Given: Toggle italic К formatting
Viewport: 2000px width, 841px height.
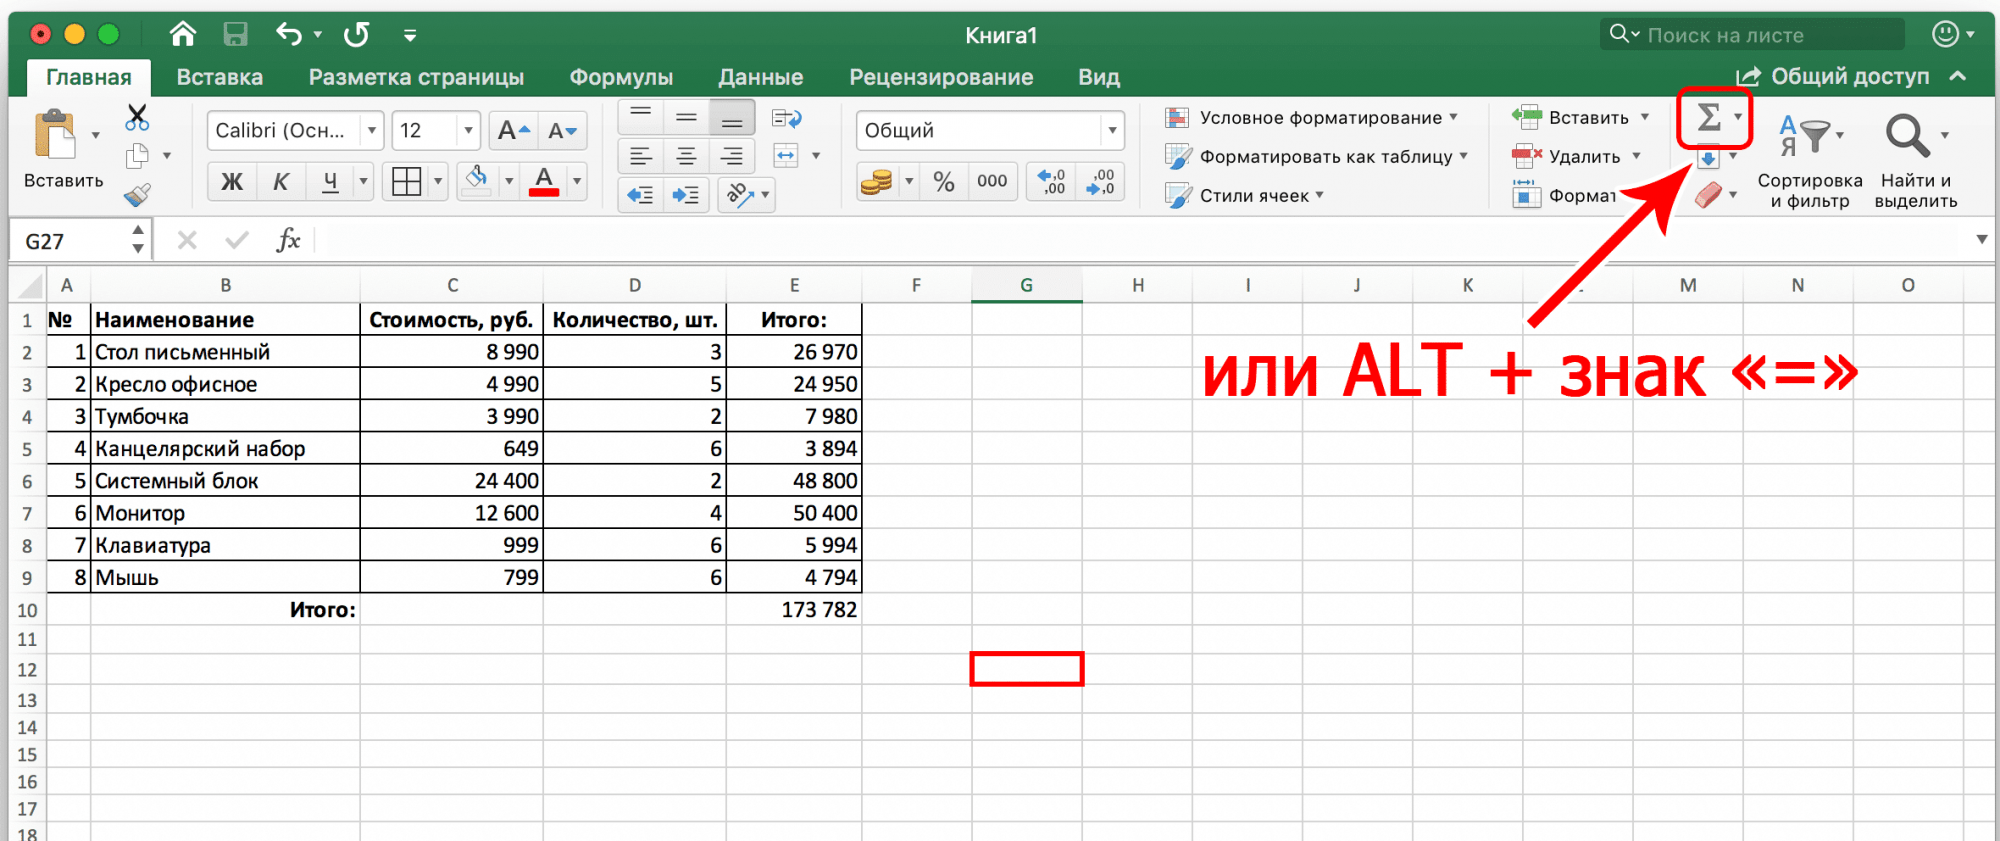Looking at the screenshot, I should pyautogui.click(x=281, y=182).
